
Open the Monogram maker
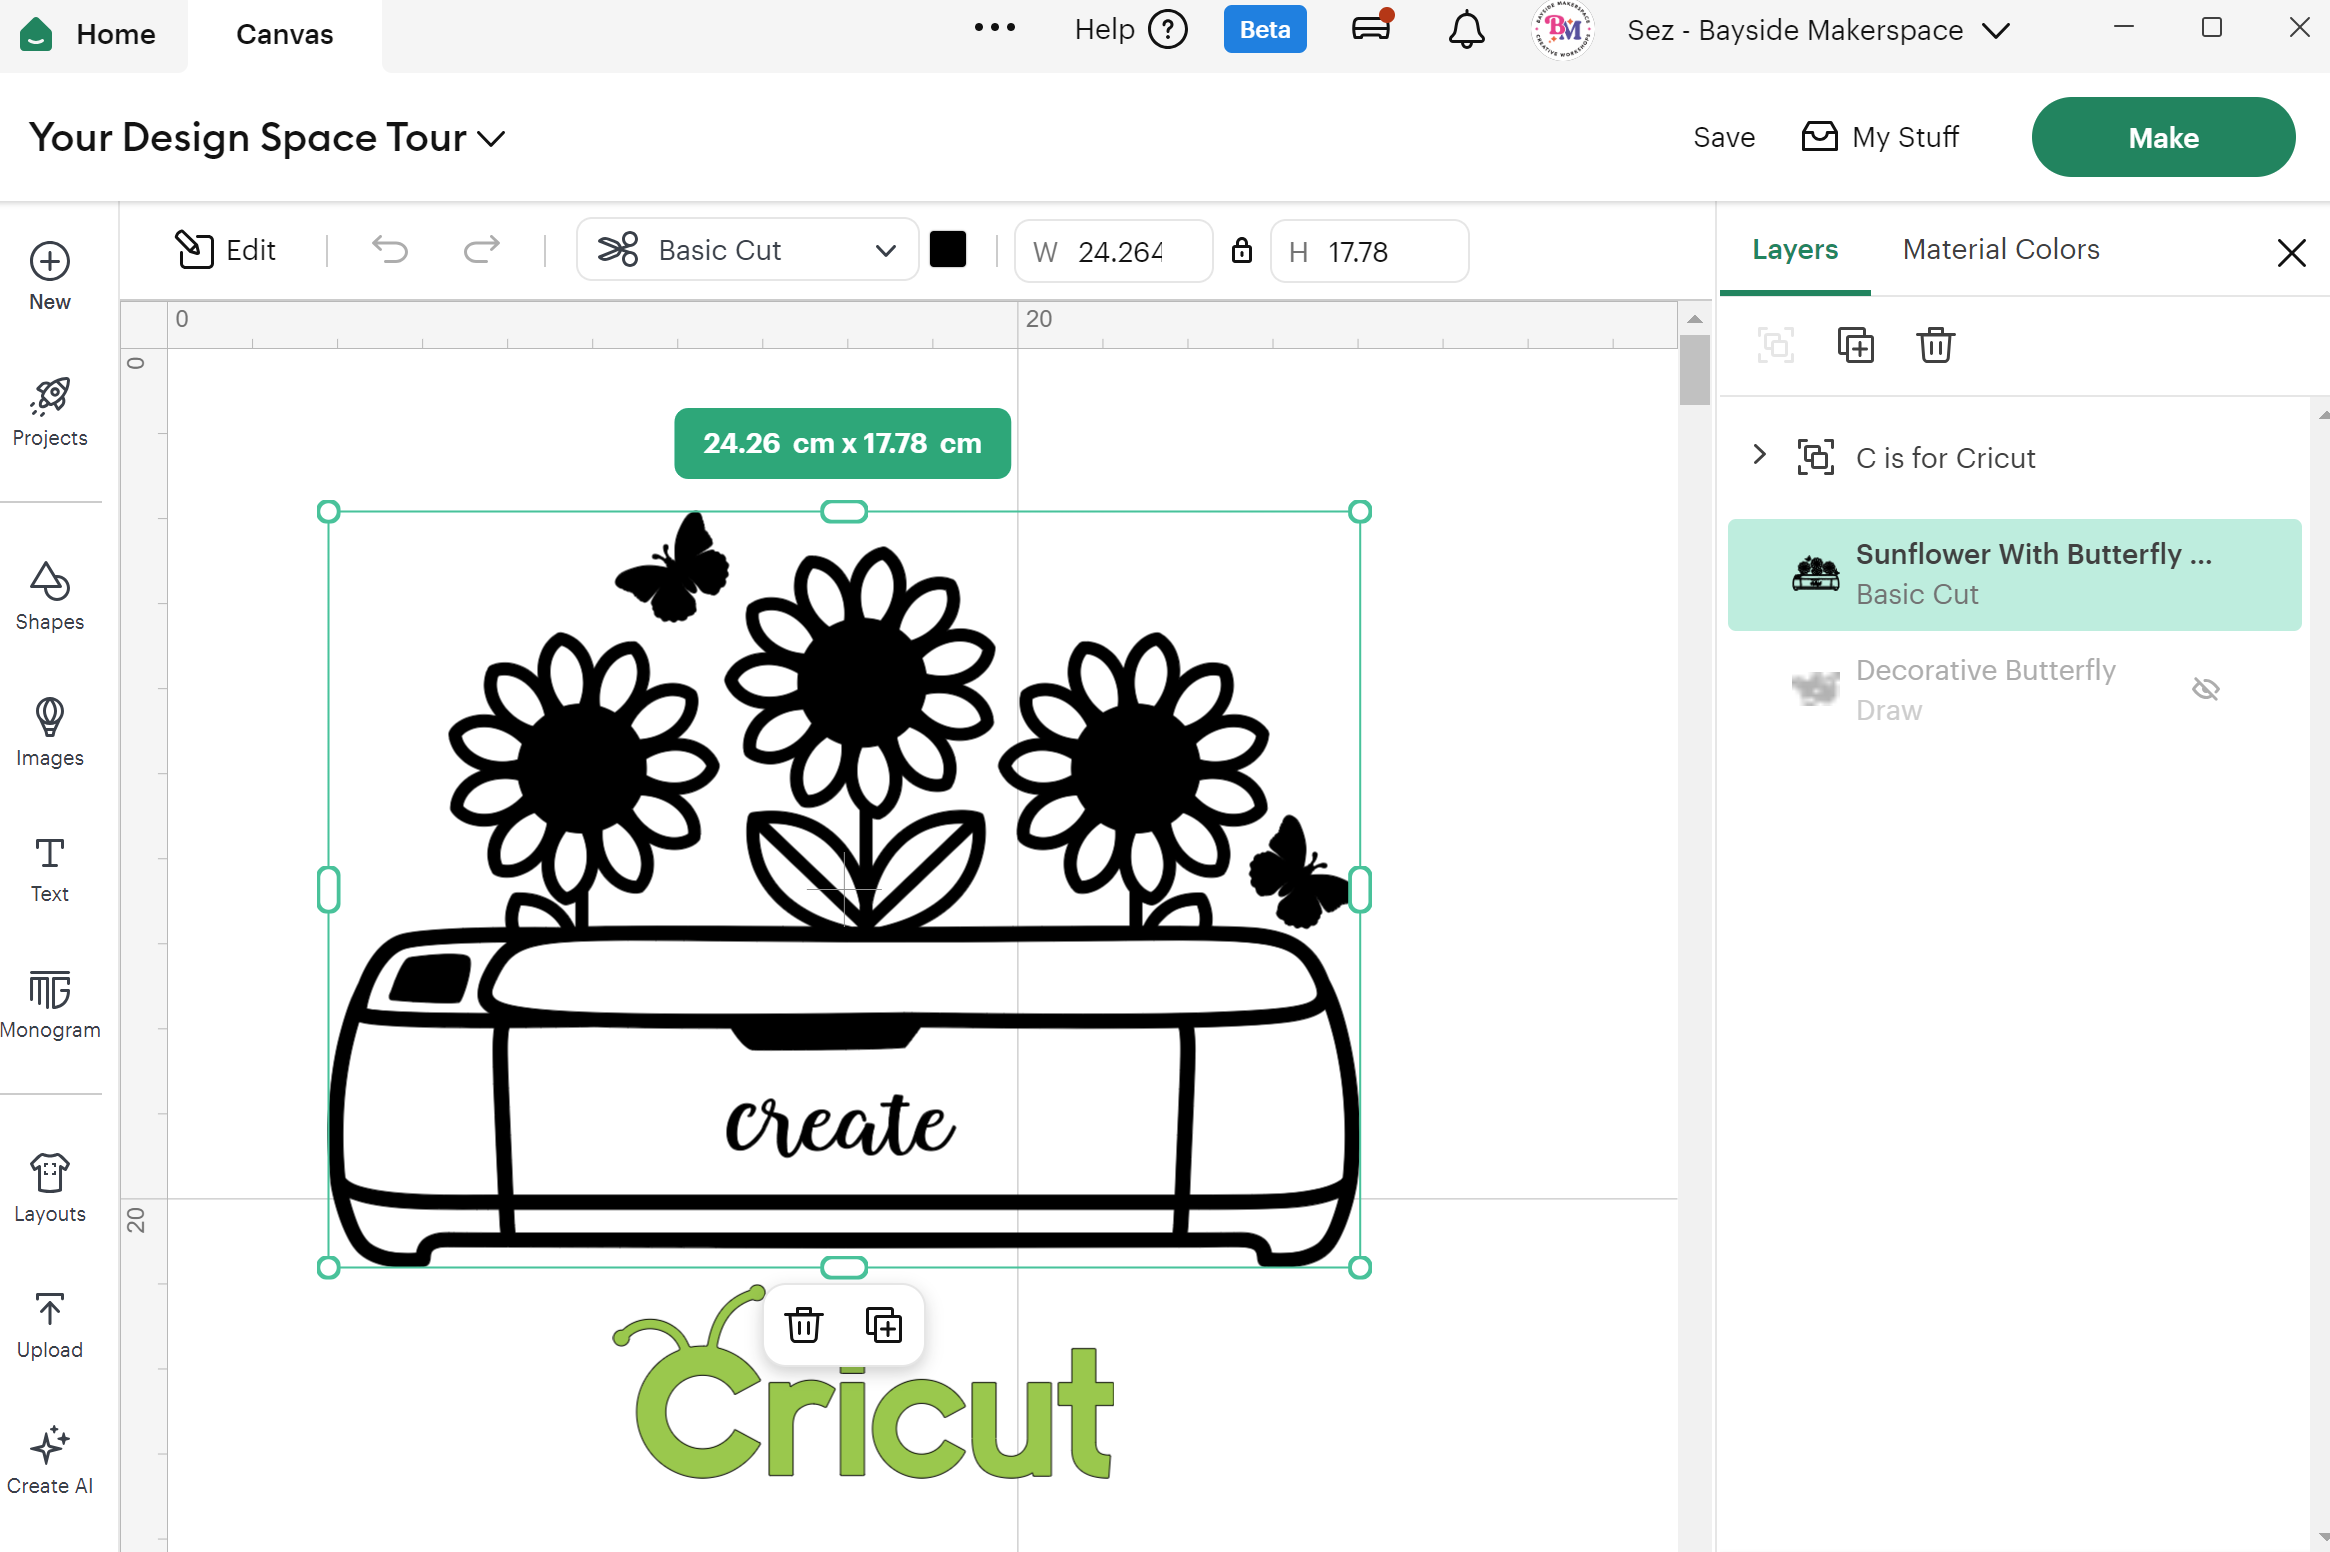[50, 1004]
